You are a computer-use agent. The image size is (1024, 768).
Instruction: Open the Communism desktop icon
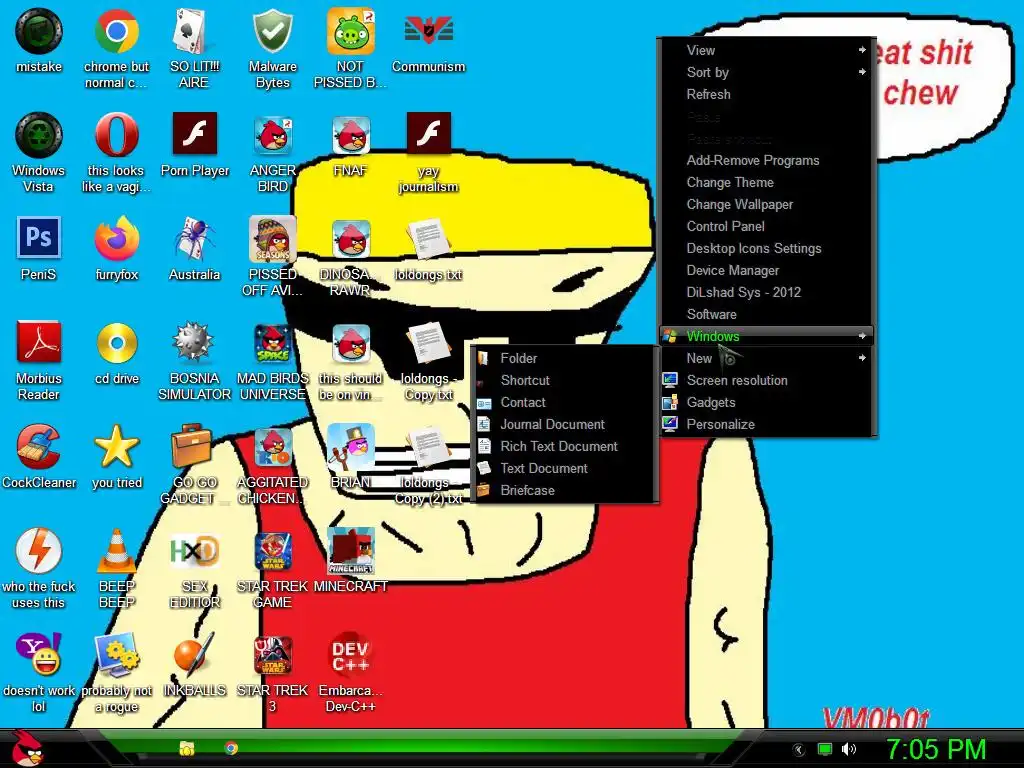428,31
